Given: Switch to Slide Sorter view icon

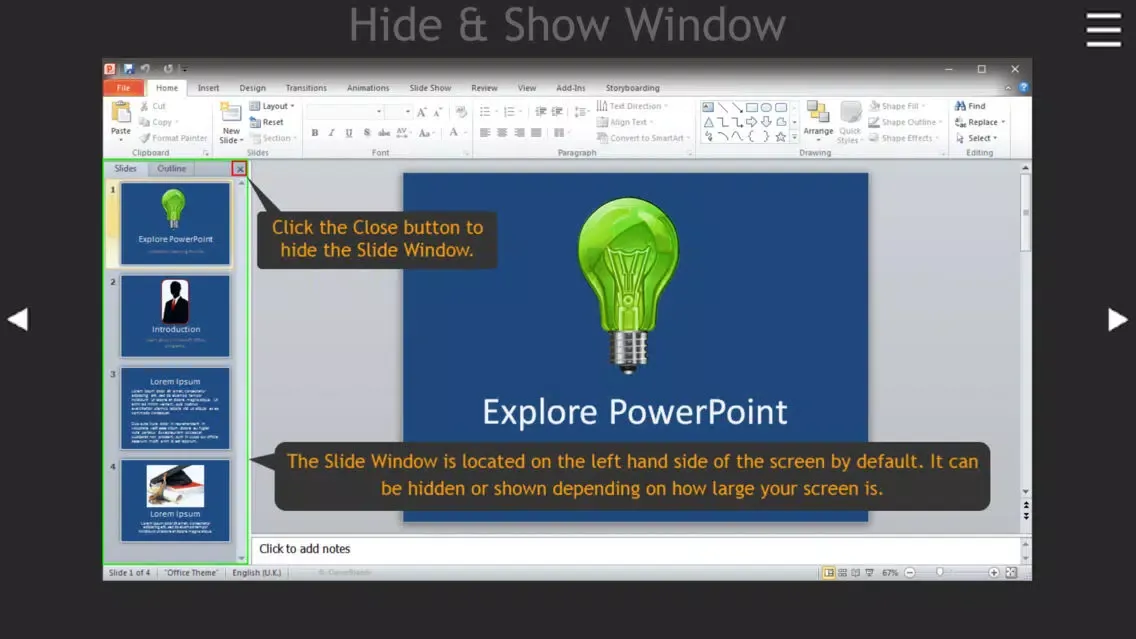Looking at the screenshot, I should (x=842, y=572).
